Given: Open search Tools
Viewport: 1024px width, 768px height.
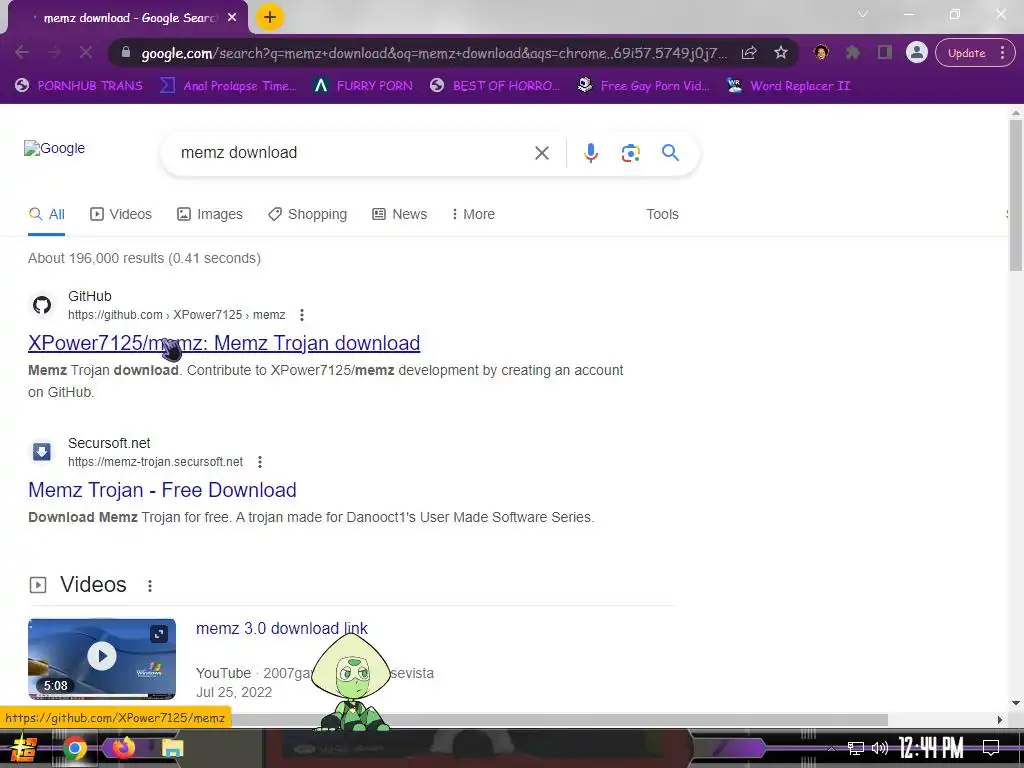Looking at the screenshot, I should [662, 214].
